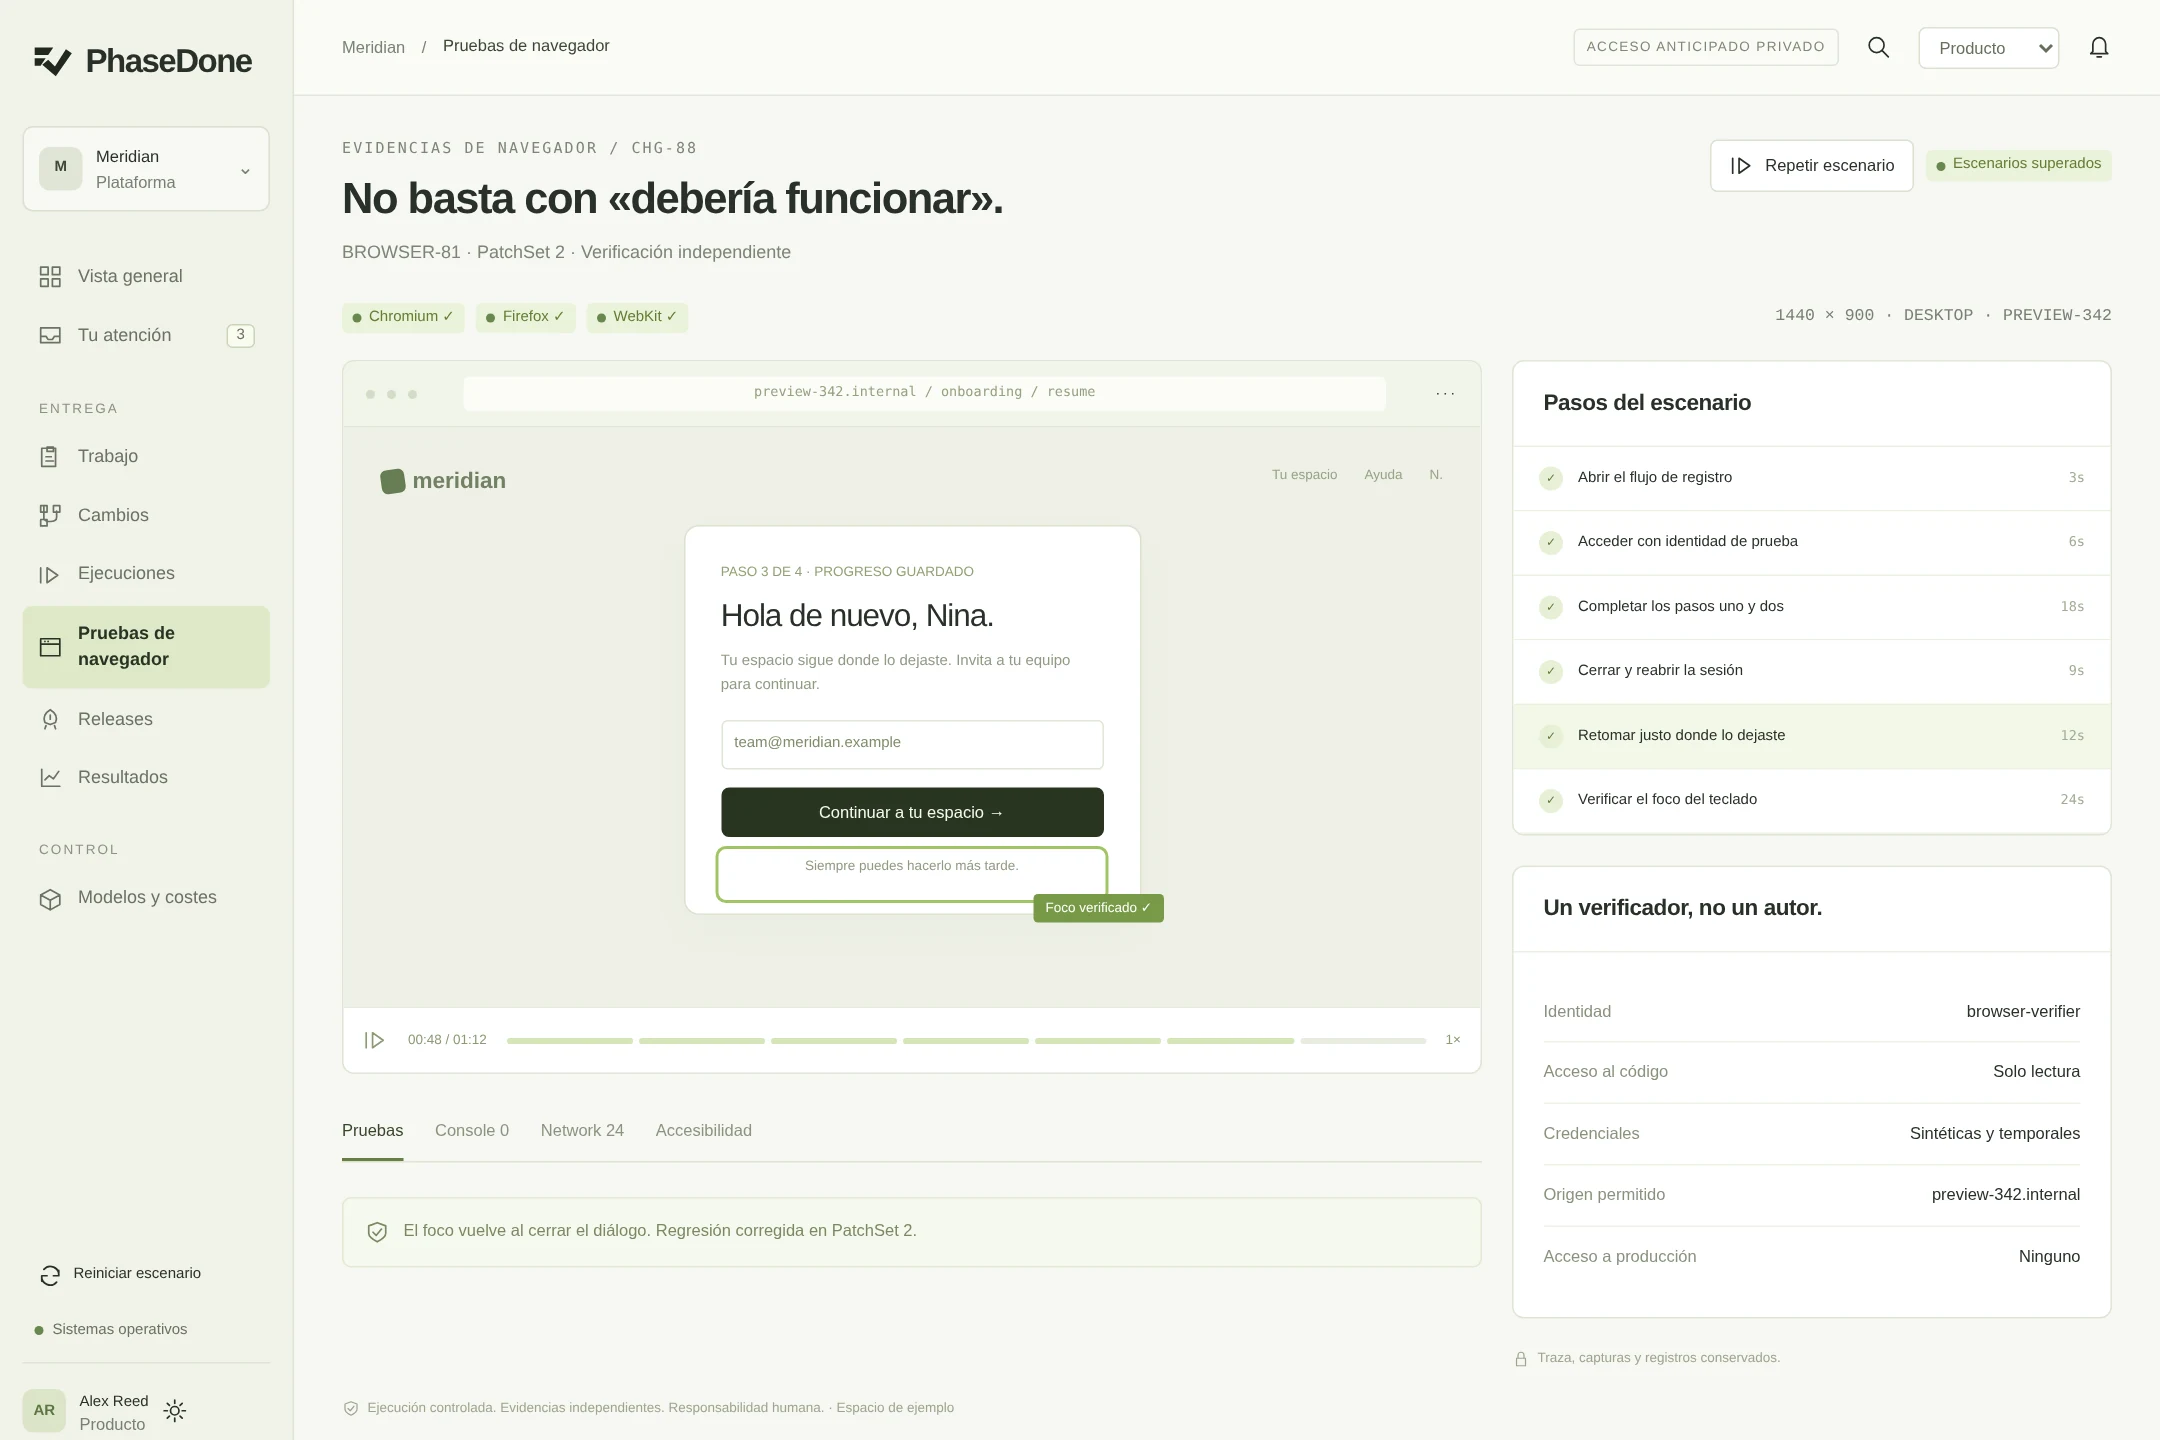This screenshot has width=2160, height=1440.
Task: Open search with the magnifier icon
Action: click(1879, 48)
